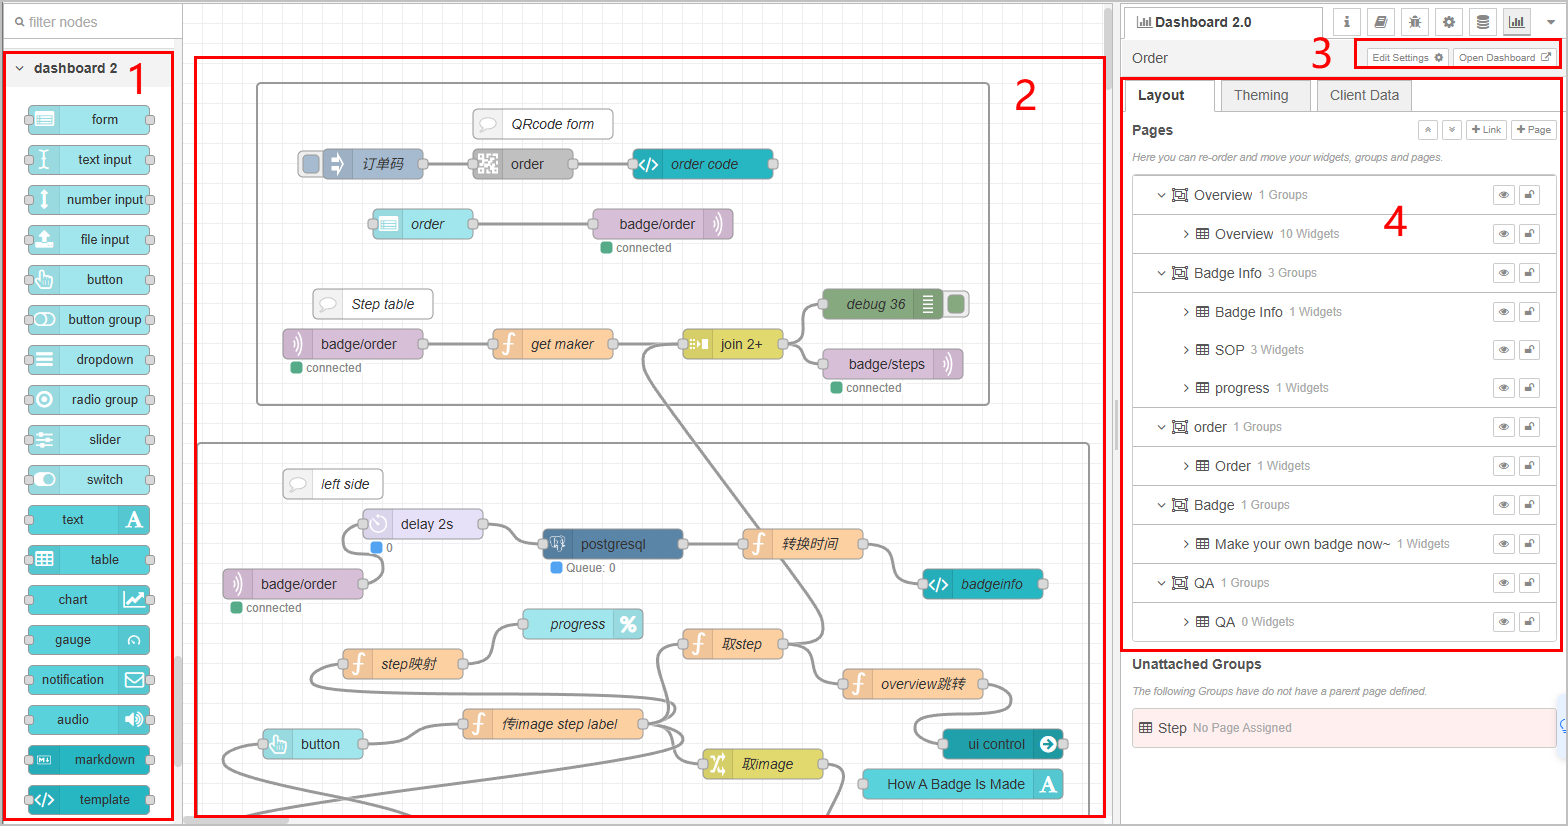Select the audio palette node
Image resolution: width=1568 pixels, height=826 pixels.
tap(89, 720)
